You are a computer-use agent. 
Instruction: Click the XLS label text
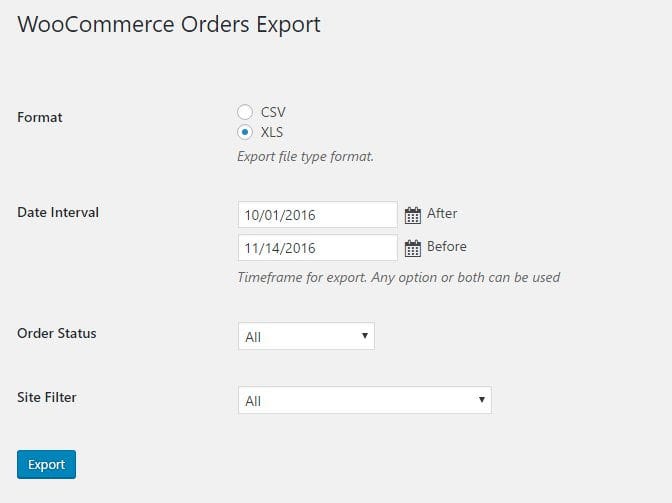[x=272, y=132]
